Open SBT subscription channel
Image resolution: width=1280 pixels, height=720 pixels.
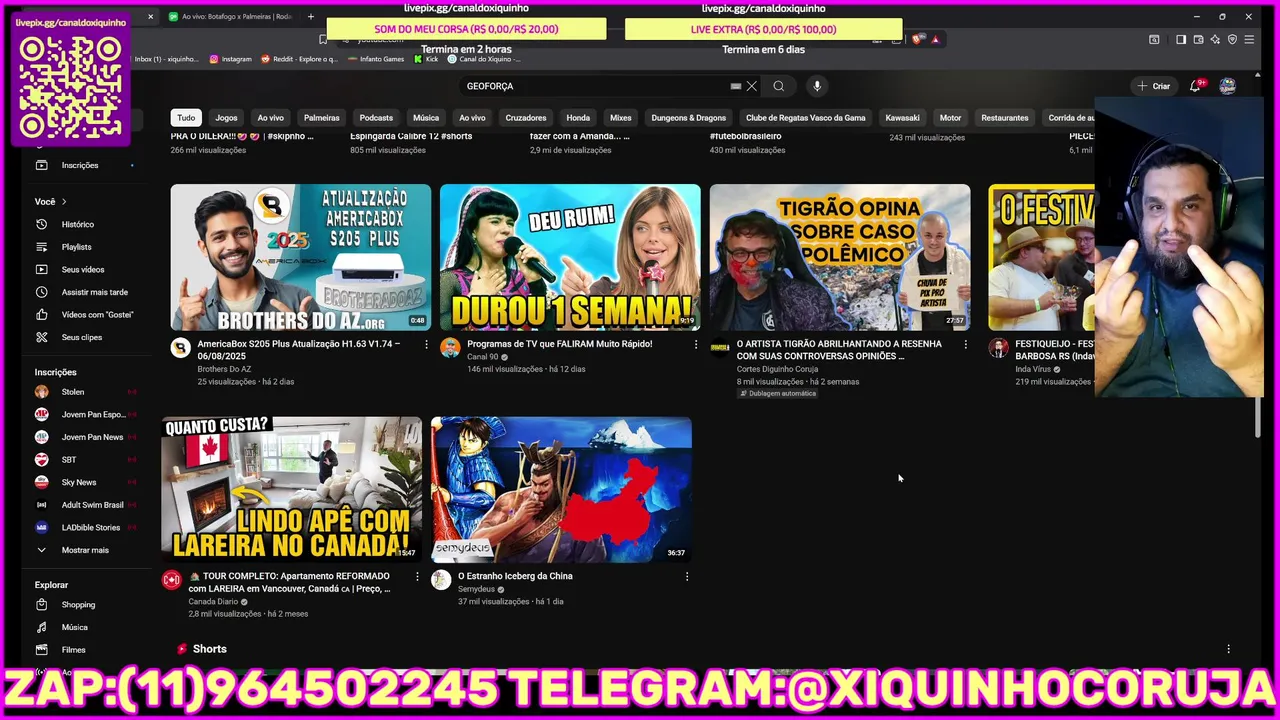pos(68,460)
